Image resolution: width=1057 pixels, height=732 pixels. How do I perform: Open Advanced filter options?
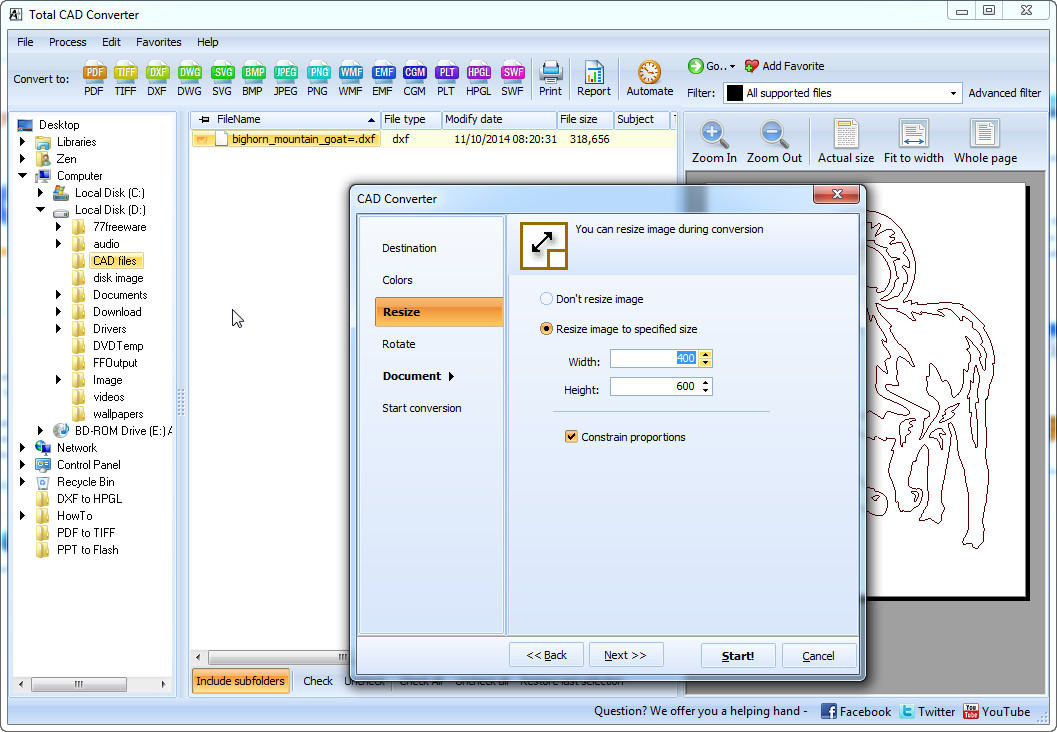(1004, 93)
